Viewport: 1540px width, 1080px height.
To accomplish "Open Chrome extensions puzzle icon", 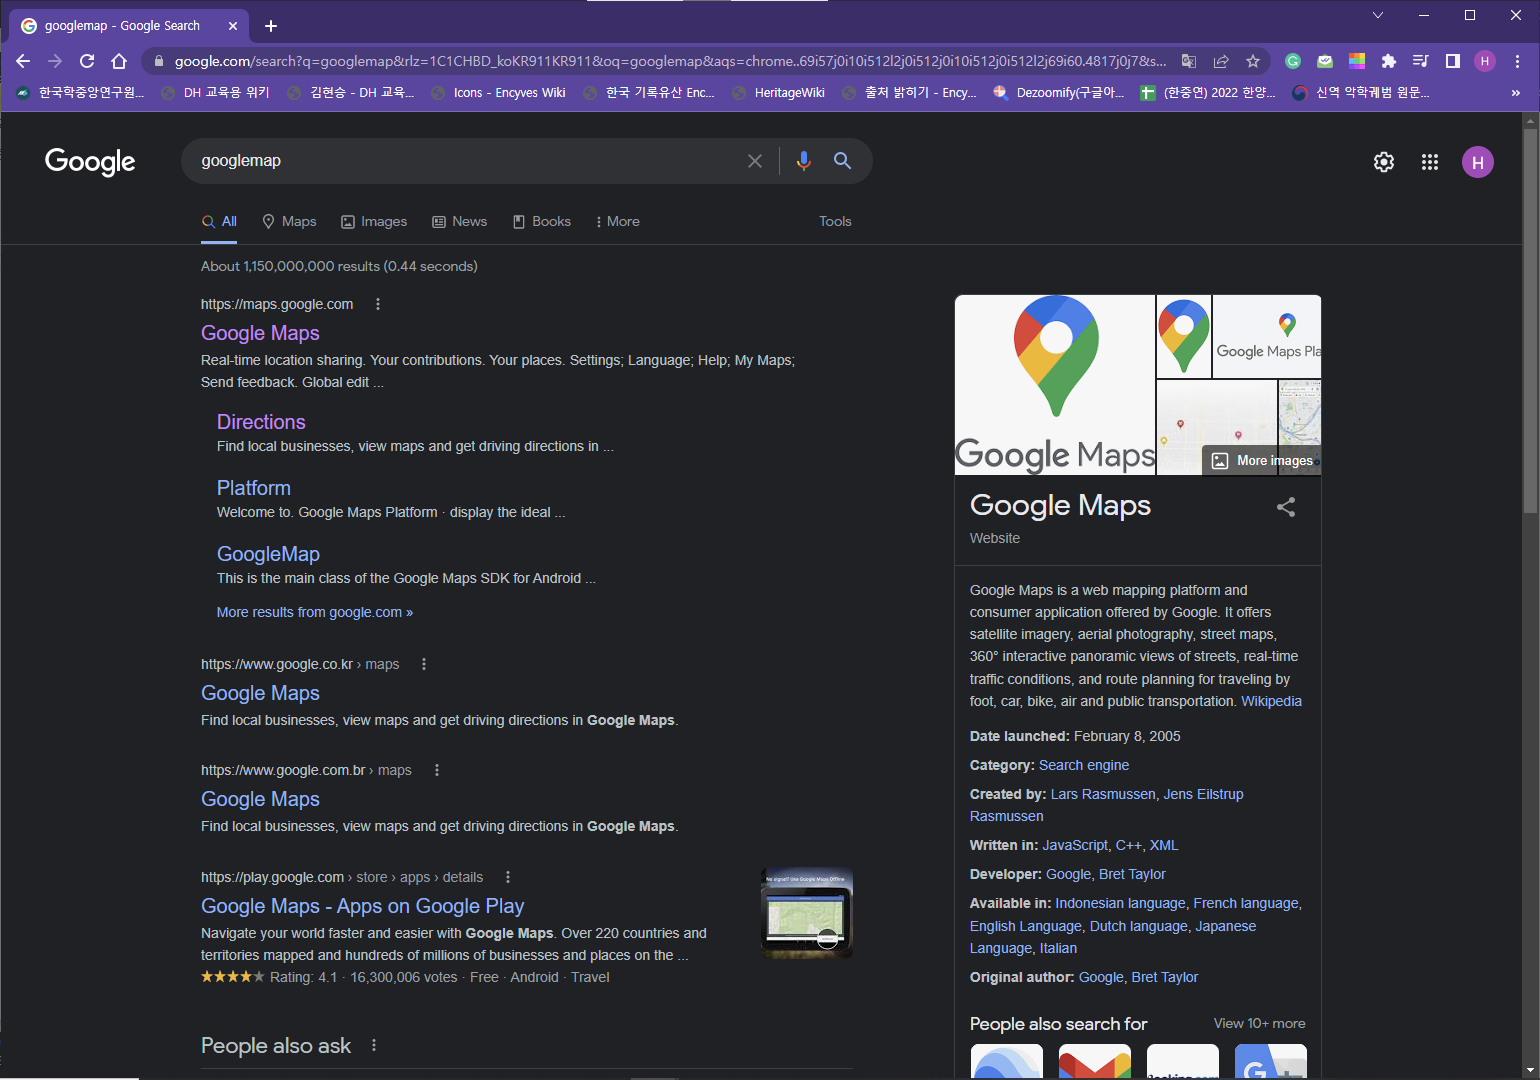I will (x=1389, y=61).
